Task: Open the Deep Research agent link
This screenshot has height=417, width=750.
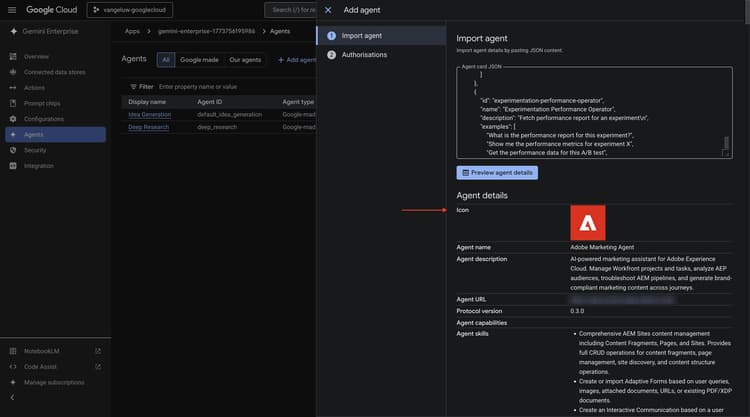Action: (148, 127)
